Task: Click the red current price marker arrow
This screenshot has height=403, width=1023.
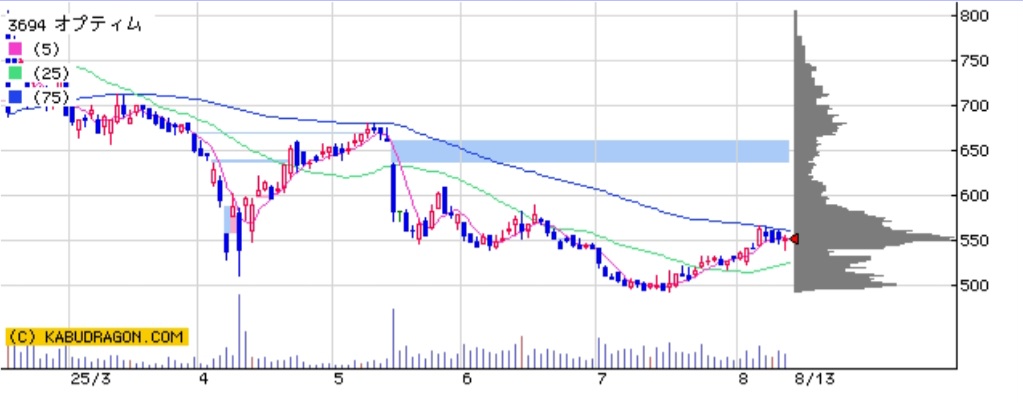Action: pos(794,240)
